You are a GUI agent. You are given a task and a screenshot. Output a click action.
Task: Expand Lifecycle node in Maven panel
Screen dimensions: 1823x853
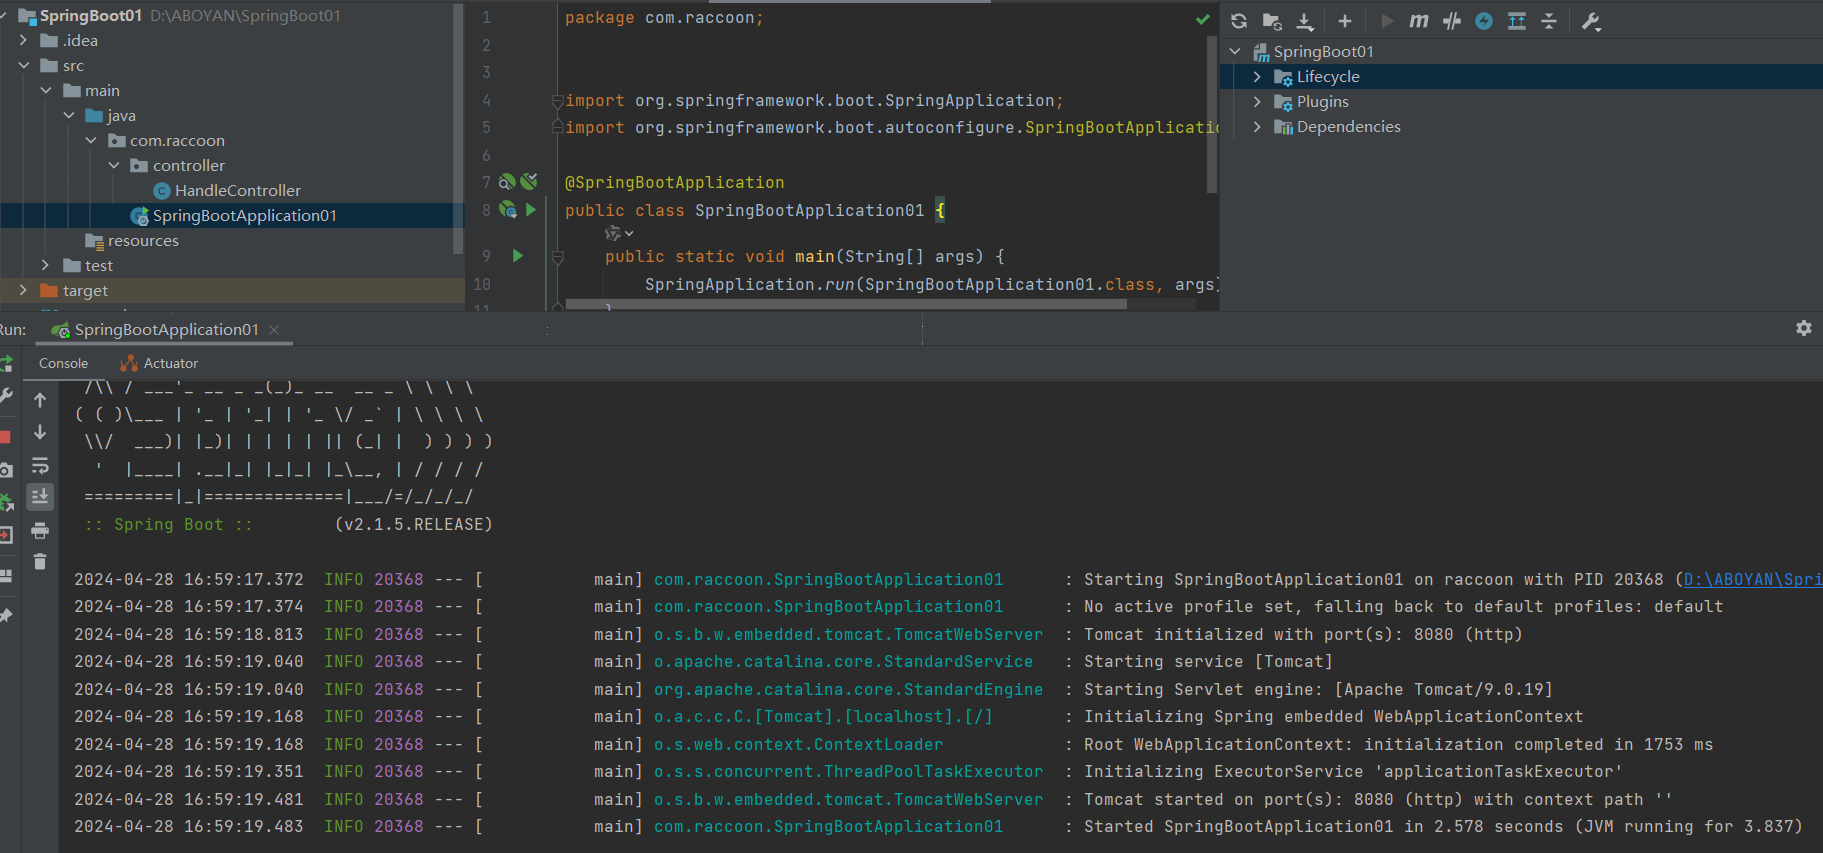tap(1257, 77)
